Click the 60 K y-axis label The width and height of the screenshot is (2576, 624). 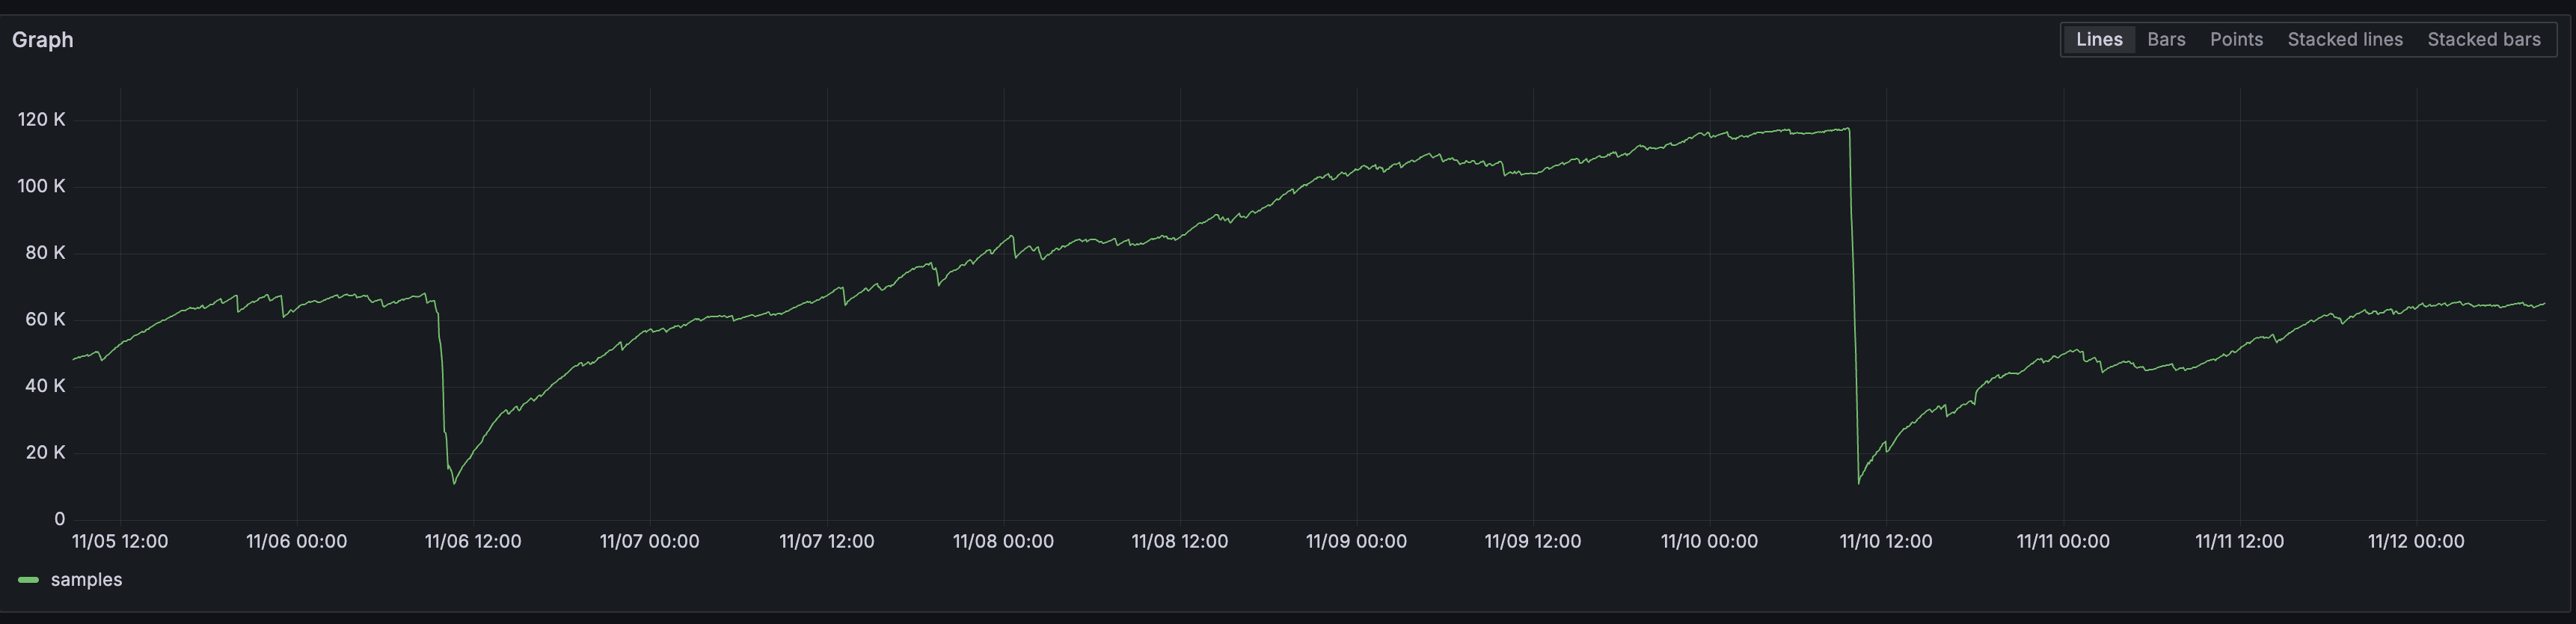point(45,319)
